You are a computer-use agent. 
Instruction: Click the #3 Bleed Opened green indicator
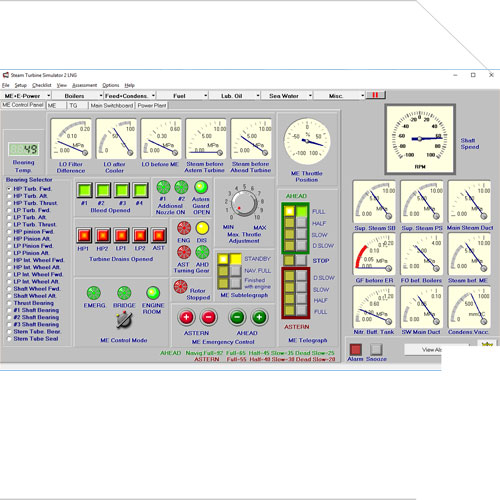[x=122, y=190]
